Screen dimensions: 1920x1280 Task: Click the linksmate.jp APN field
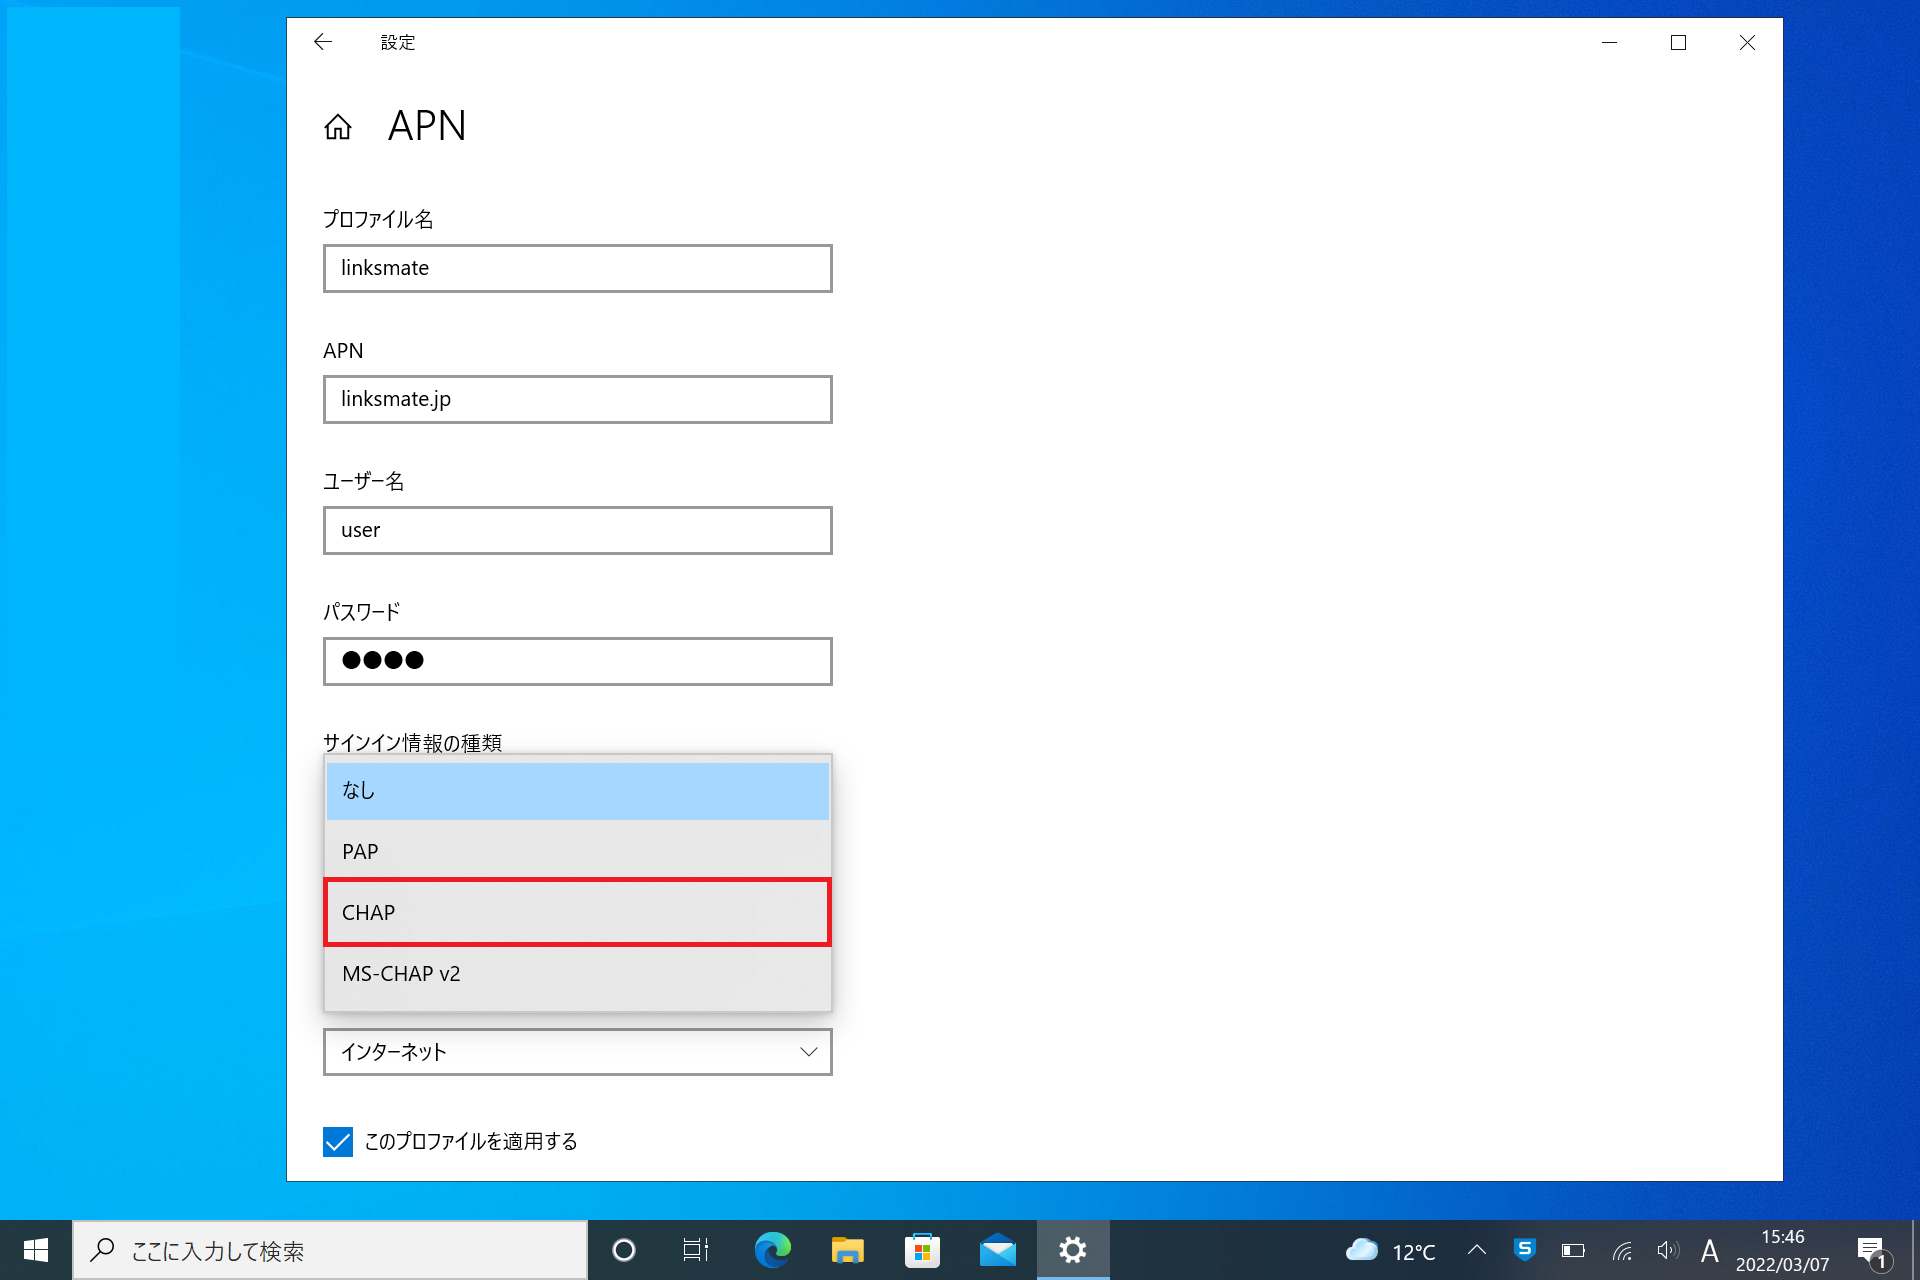[577, 399]
